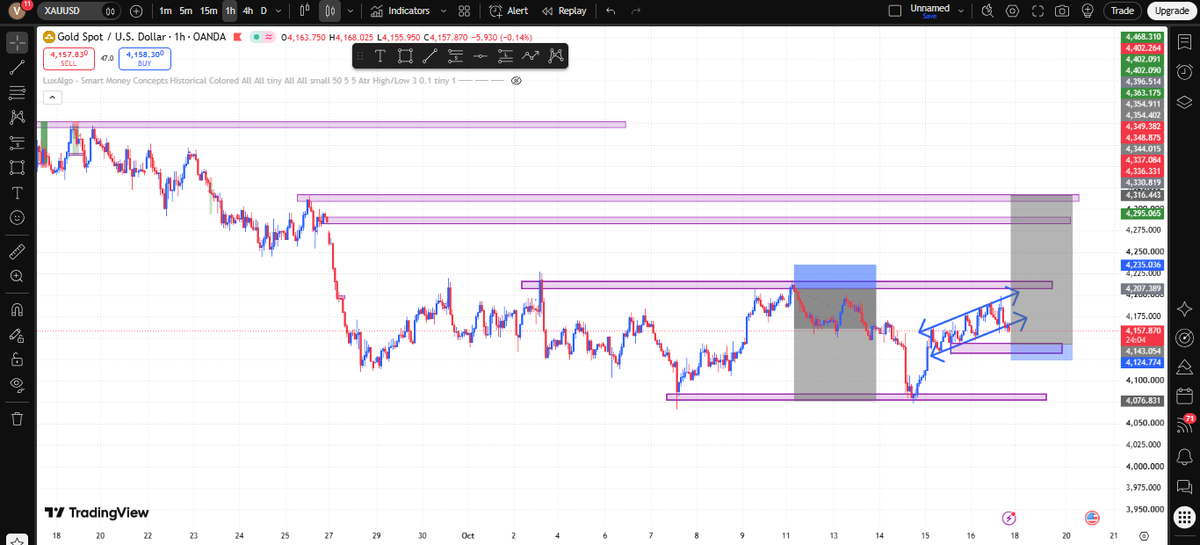This screenshot has width=1200, height=545.
Task: Click the trash icon to remove drawings
Action: coord(17,417)
